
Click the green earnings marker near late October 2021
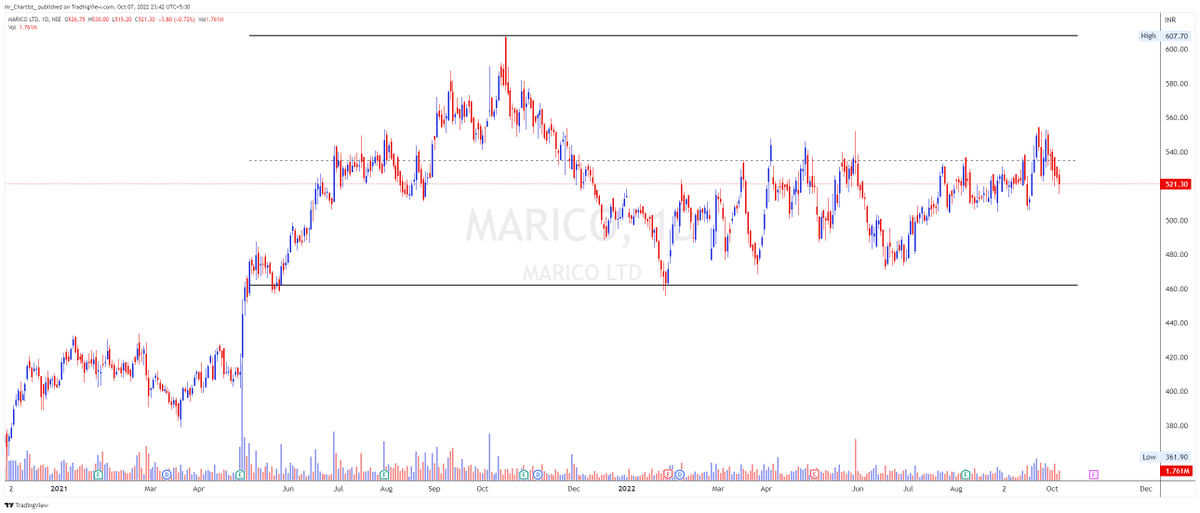[x=525, y=474]
